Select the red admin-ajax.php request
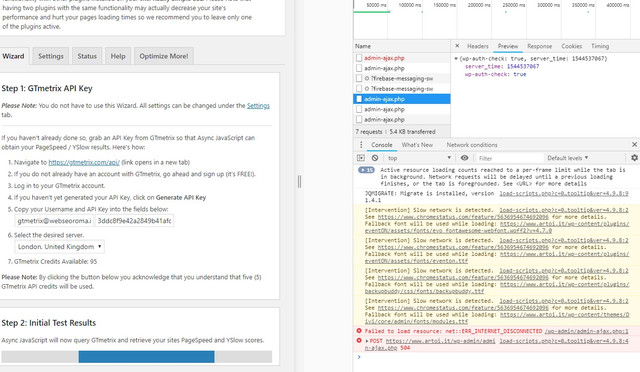The width and height of the screenshot is (640, 372). (402, 58)
